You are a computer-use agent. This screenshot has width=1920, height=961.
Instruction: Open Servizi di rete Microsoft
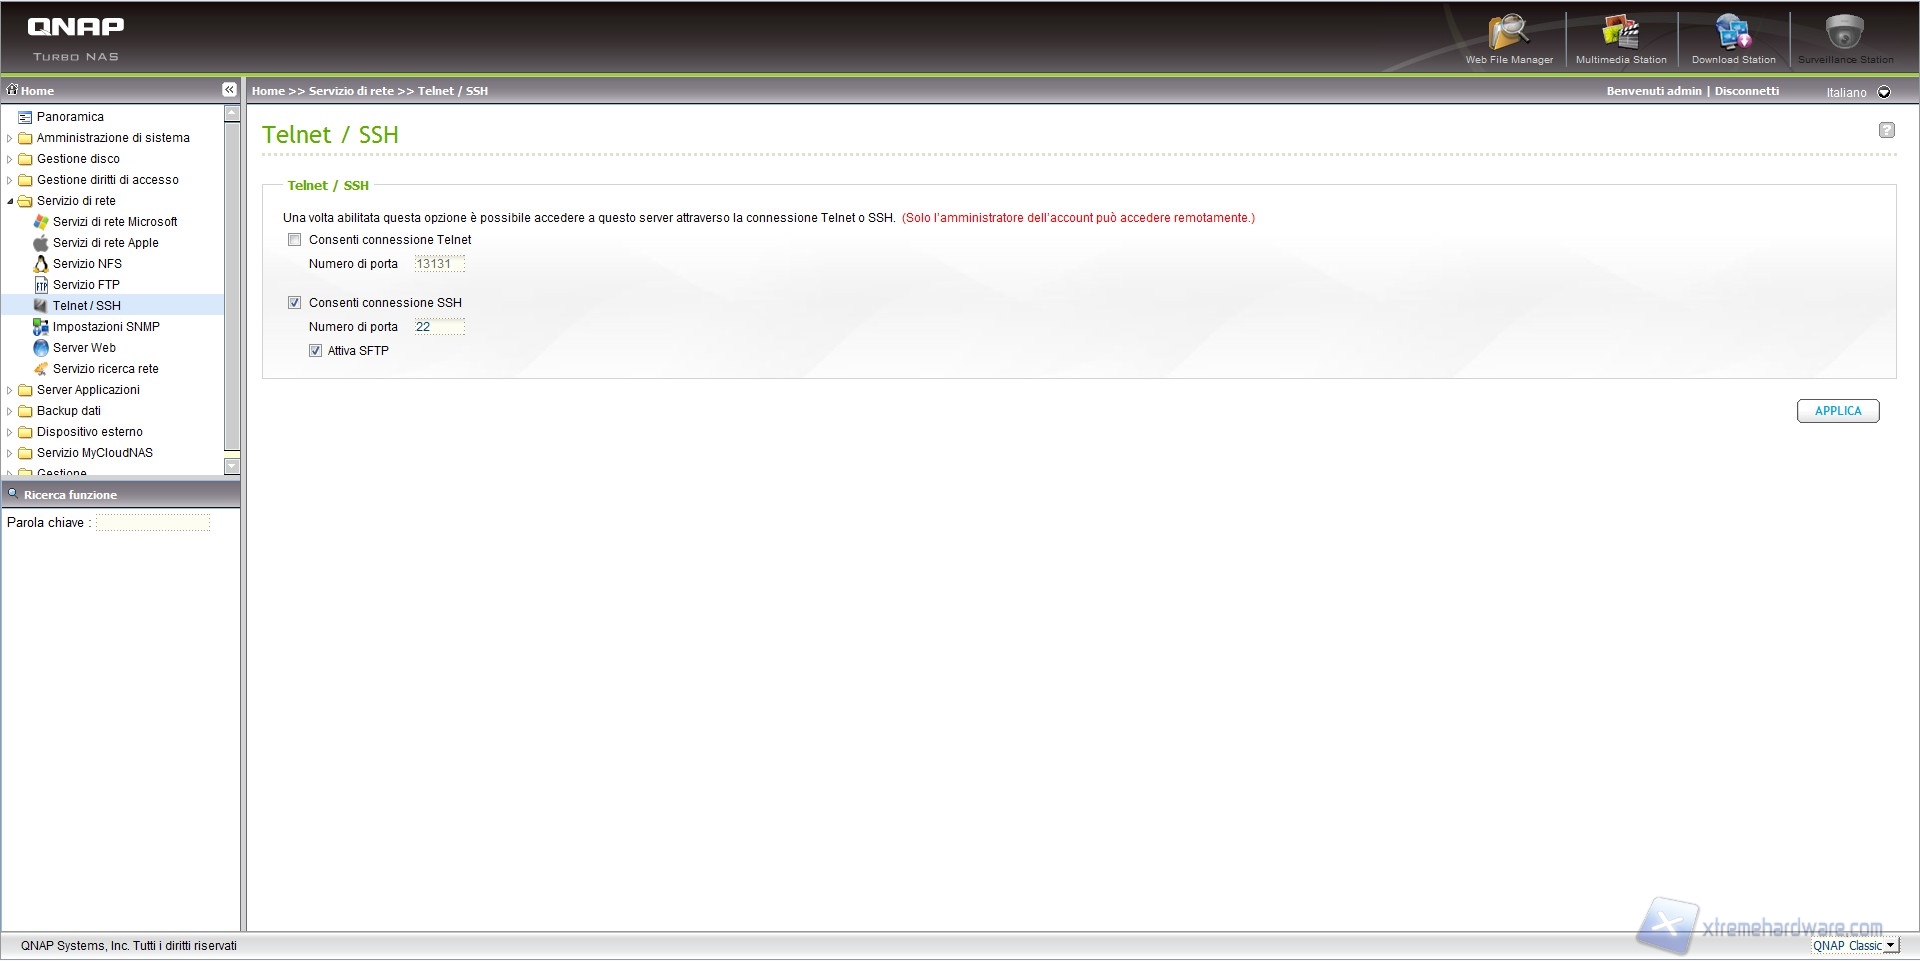tap(114, 222)
